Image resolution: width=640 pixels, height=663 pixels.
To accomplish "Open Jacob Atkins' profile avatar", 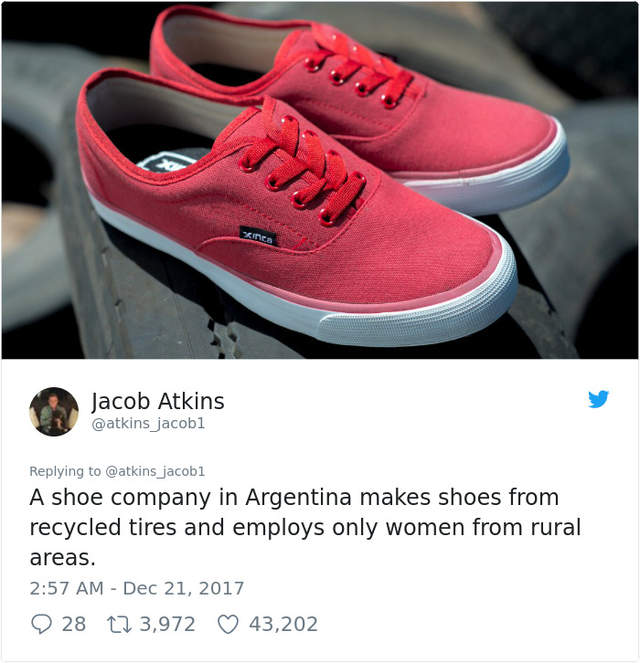I will click(x=54, y=411).
